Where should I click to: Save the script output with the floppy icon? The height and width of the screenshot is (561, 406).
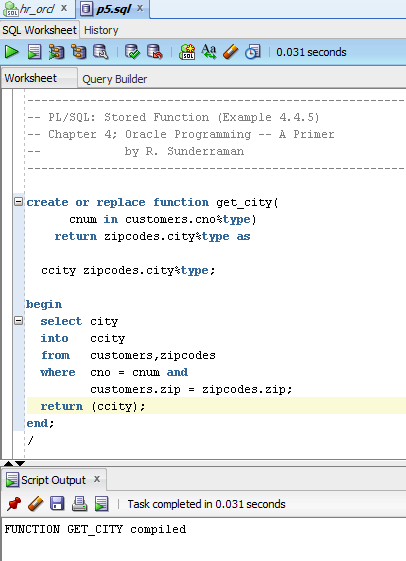[x=57, y=504]
